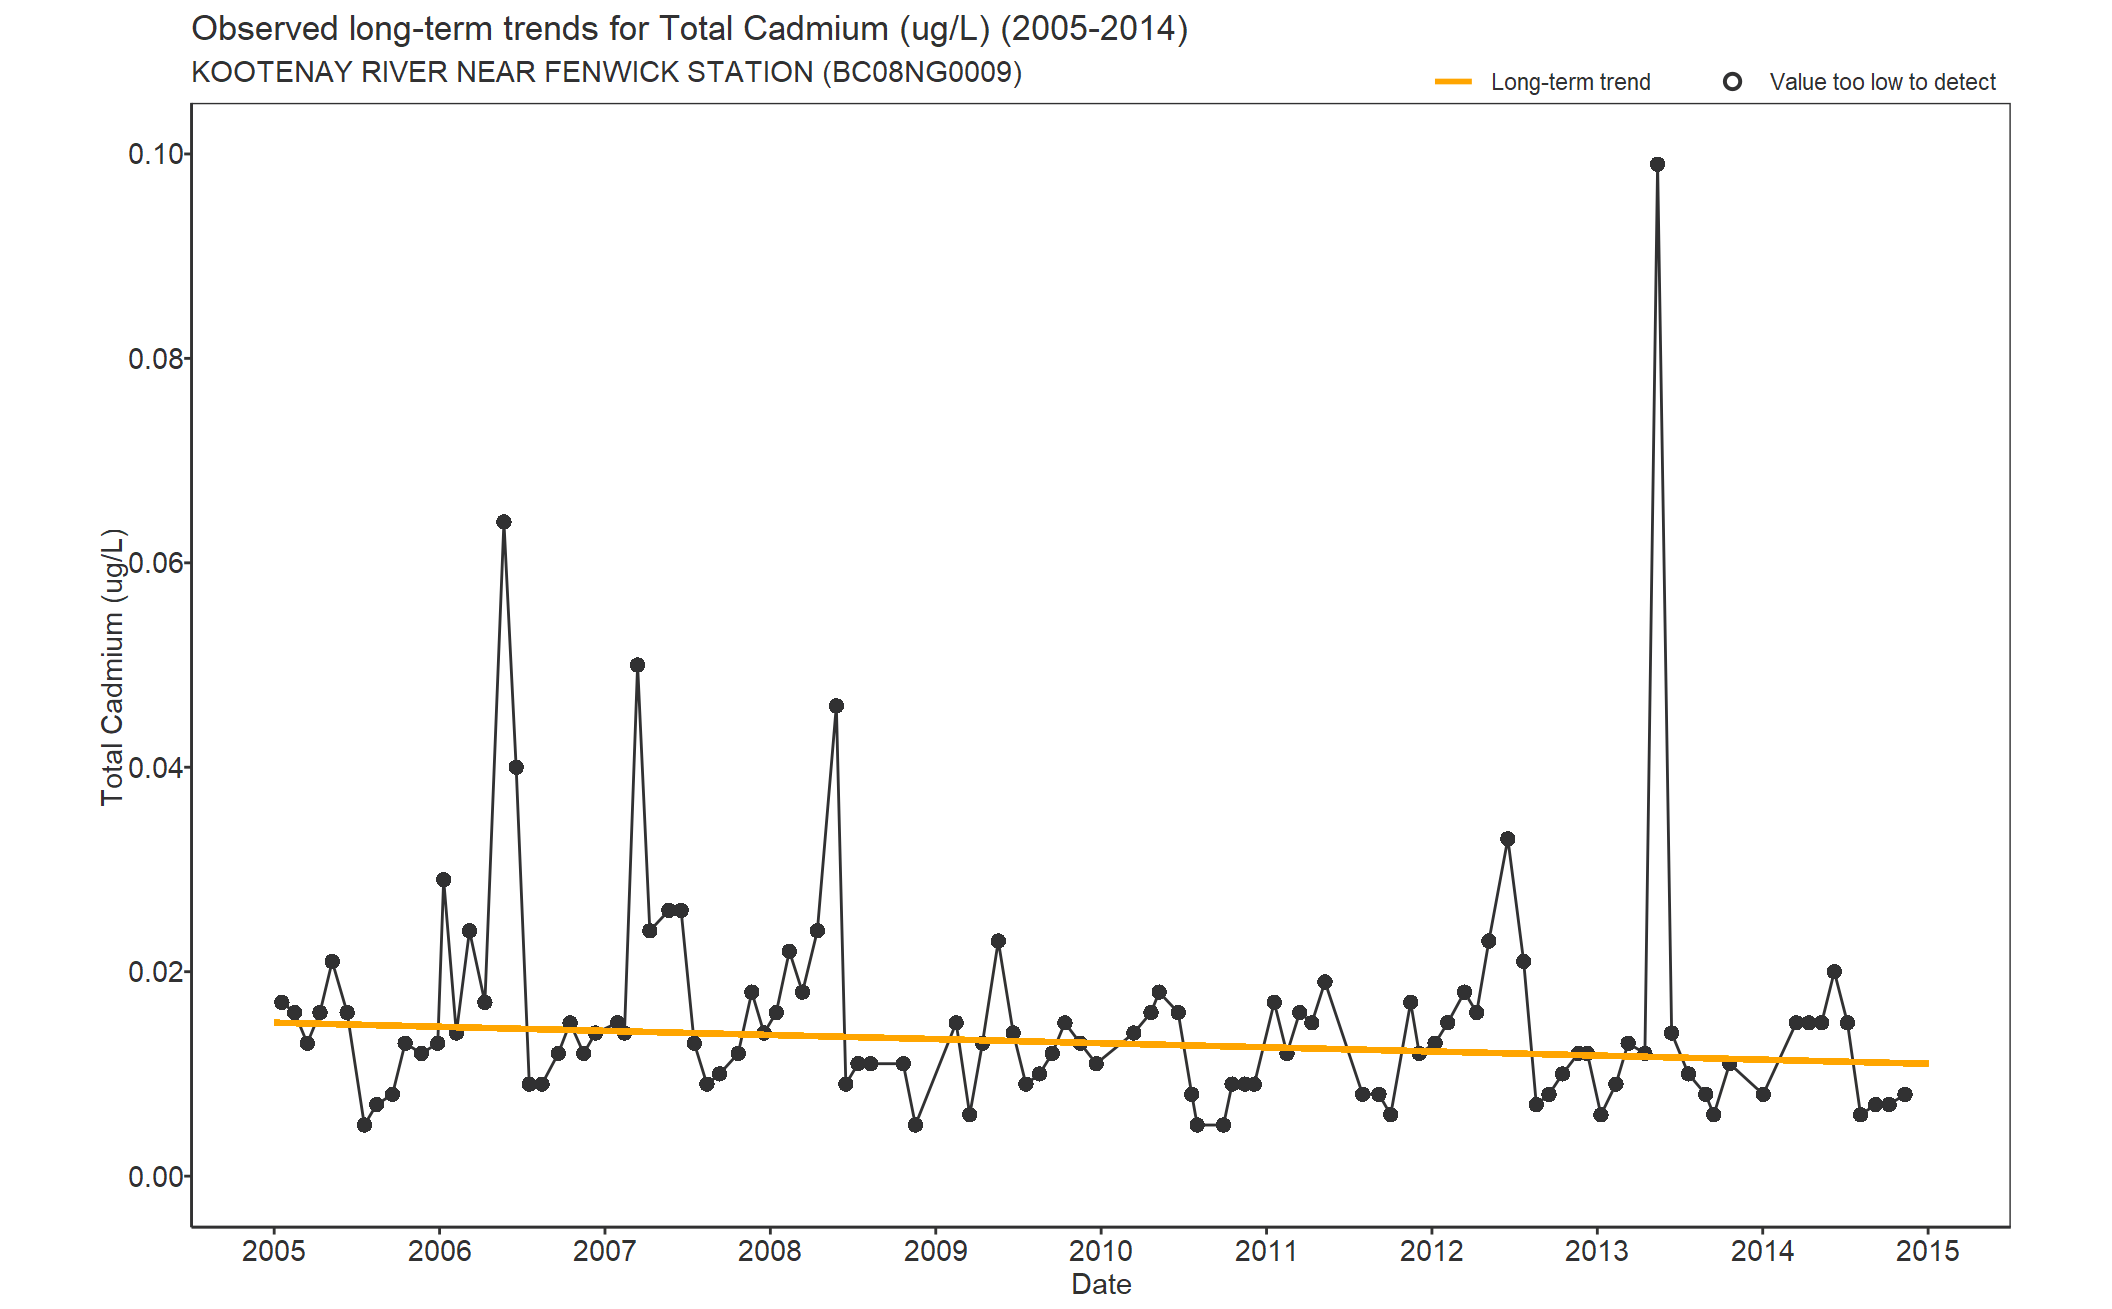Click the highest data point near 0.10 in 2013
This screenshot has width=2112, height=1309.
1657,164
